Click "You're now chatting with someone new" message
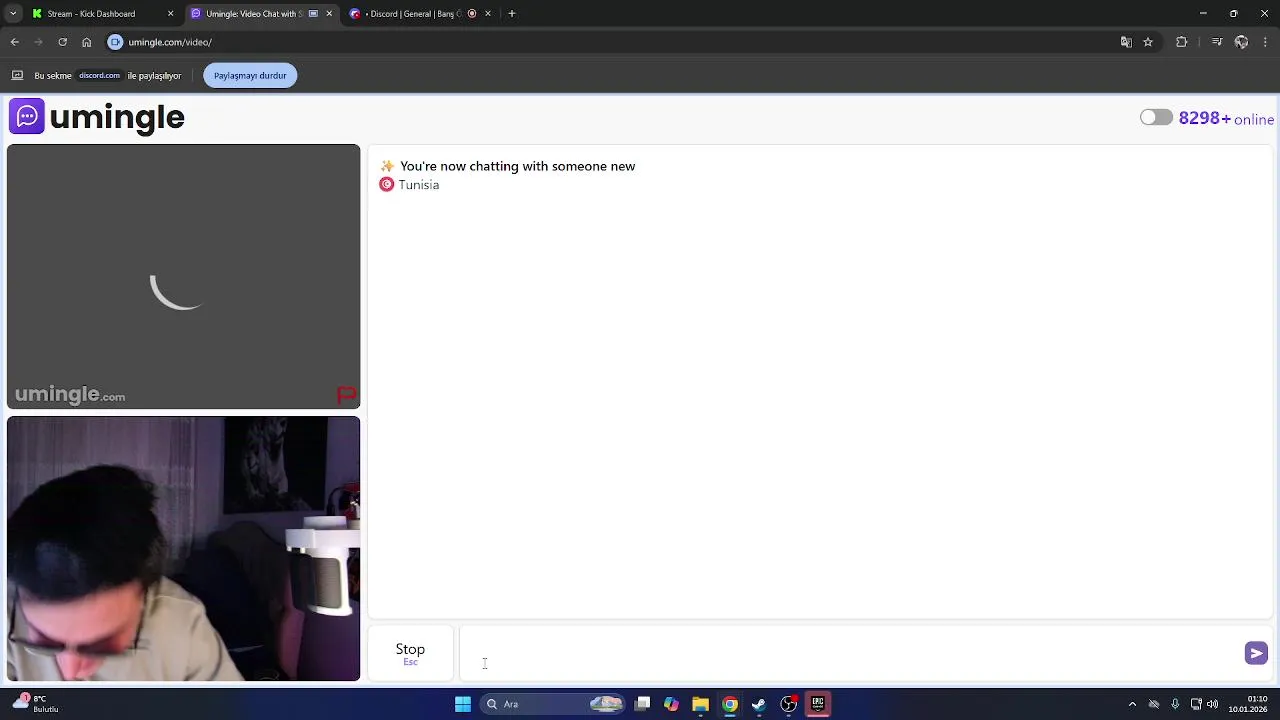Viewport: 1280px width, 720px height. (x=517, y=166)
